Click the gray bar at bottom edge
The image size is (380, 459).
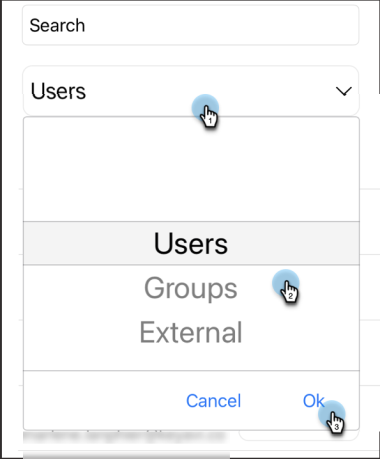127,455
